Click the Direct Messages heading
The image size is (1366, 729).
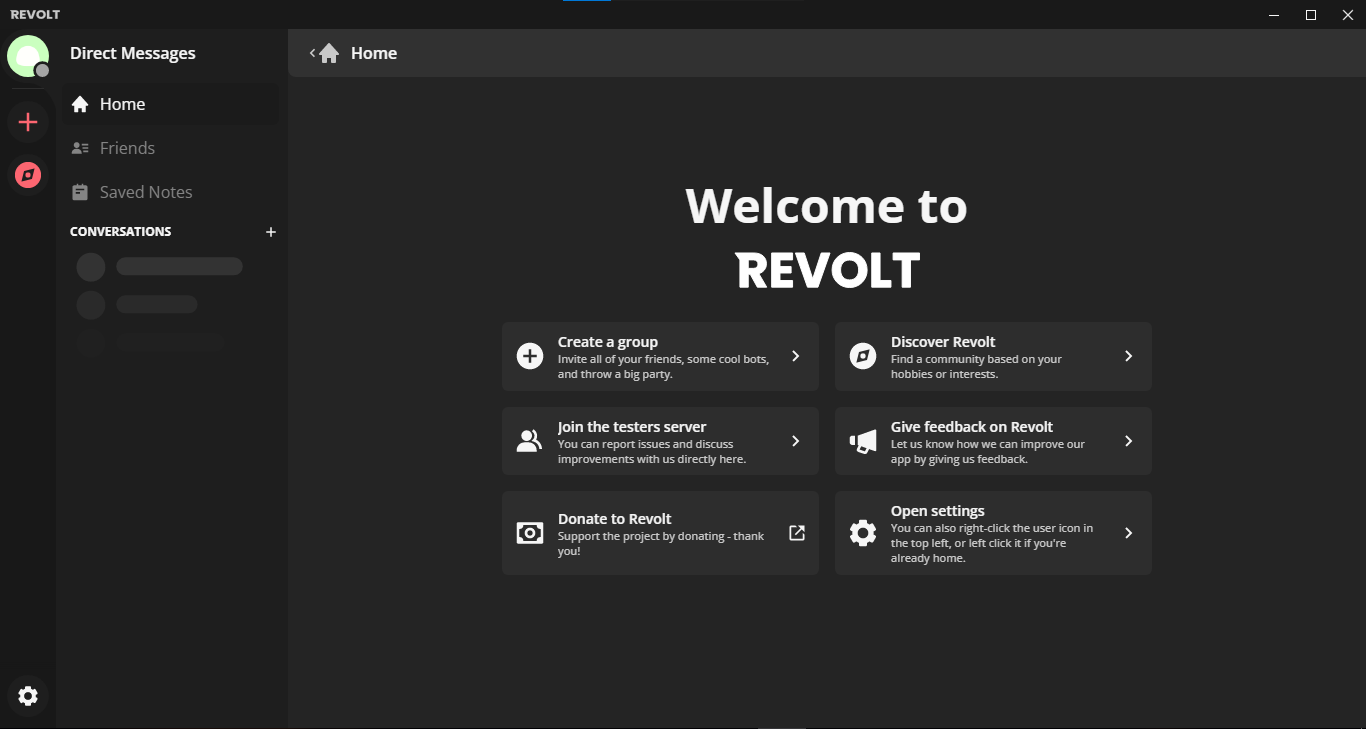click(133, 53)
